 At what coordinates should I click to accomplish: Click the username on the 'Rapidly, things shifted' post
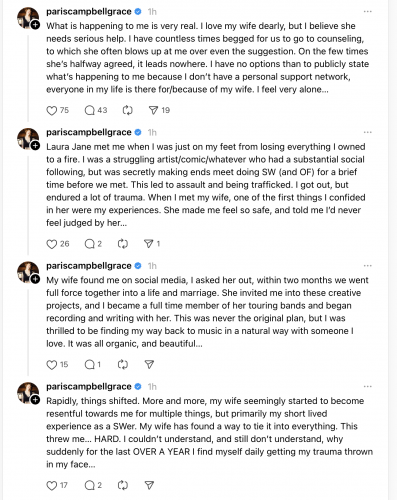coord(89,386)
